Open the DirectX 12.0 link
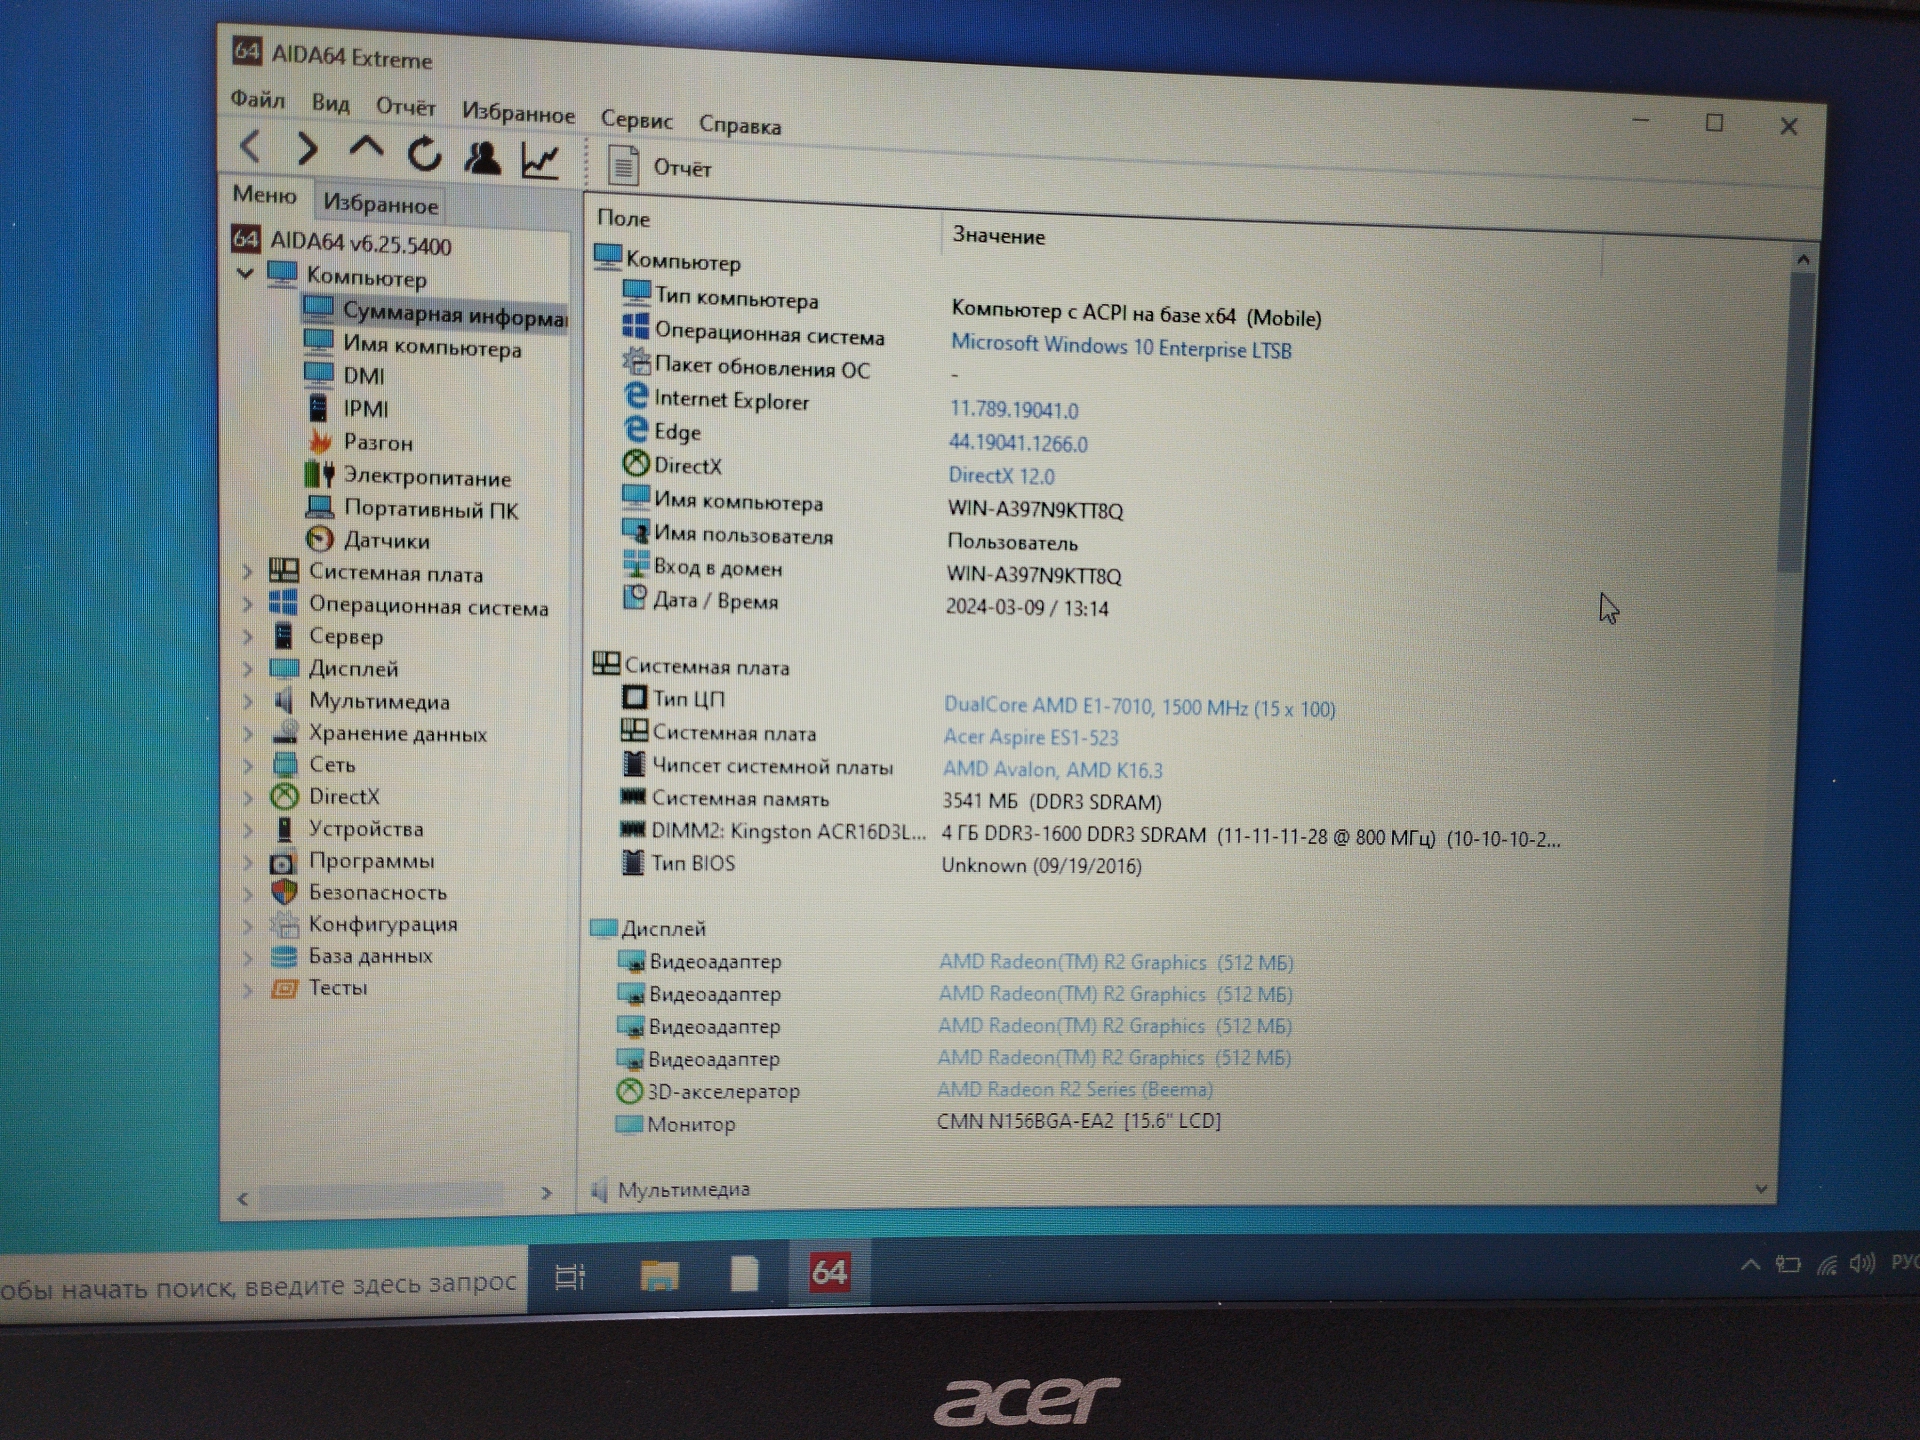1920x1440 pixels. click(x=1002, y=476)
